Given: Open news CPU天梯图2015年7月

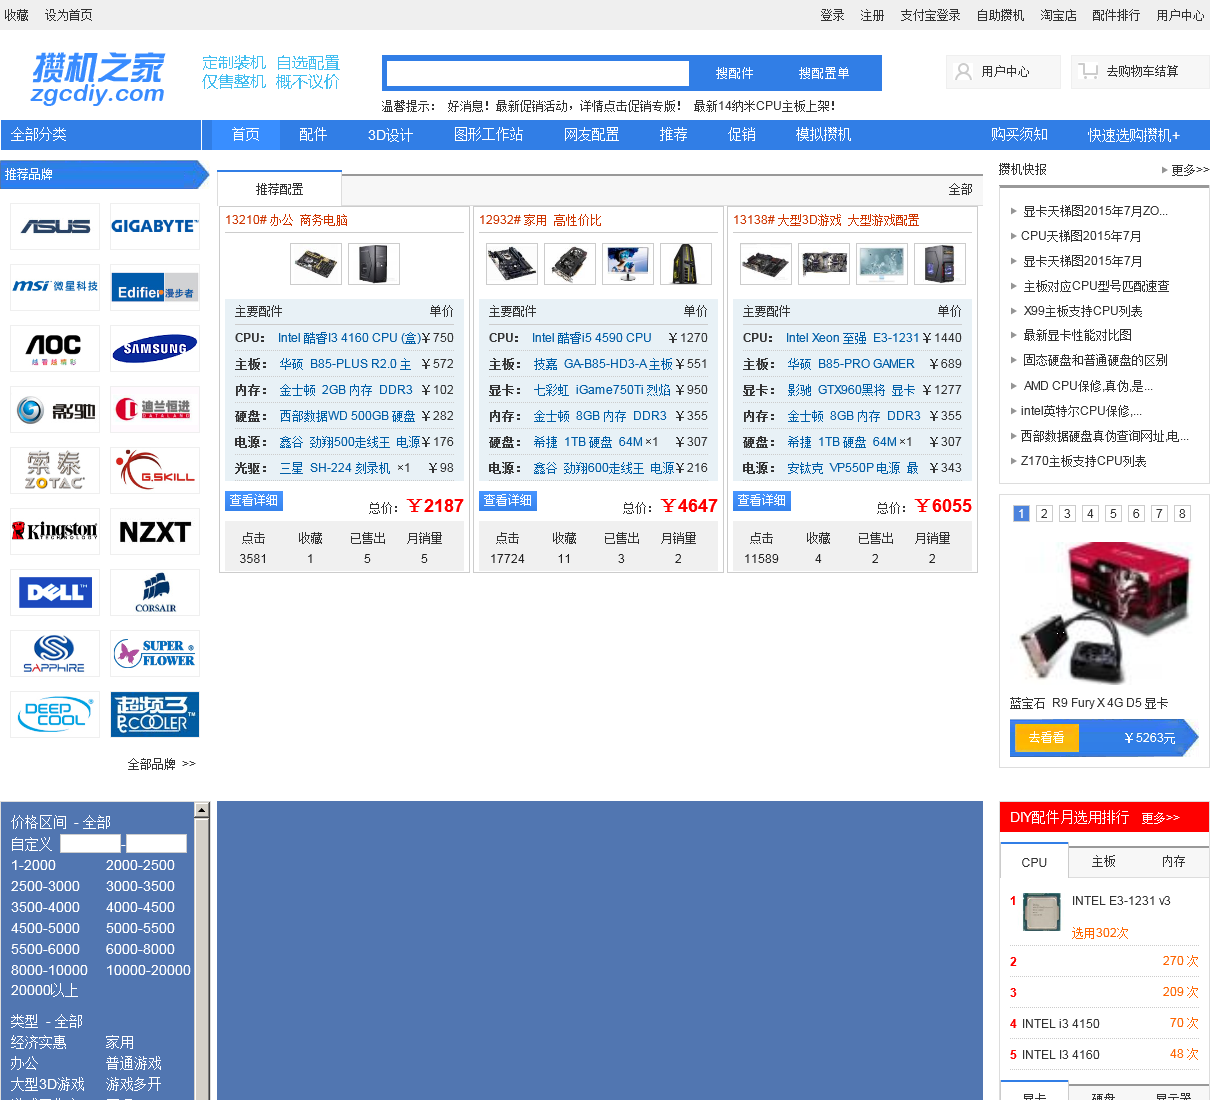Looking at the screenshot, I should (x=1081, y=236).
